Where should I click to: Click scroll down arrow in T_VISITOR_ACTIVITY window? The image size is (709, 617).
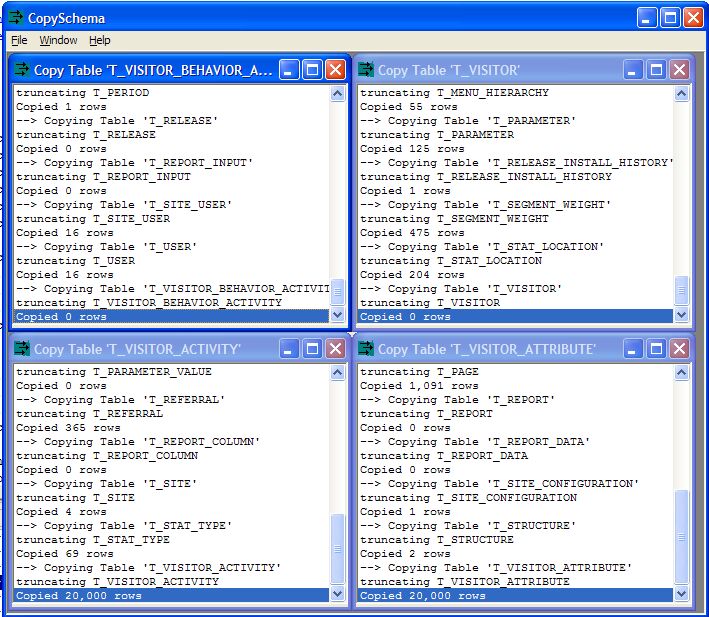pos(338,593)
